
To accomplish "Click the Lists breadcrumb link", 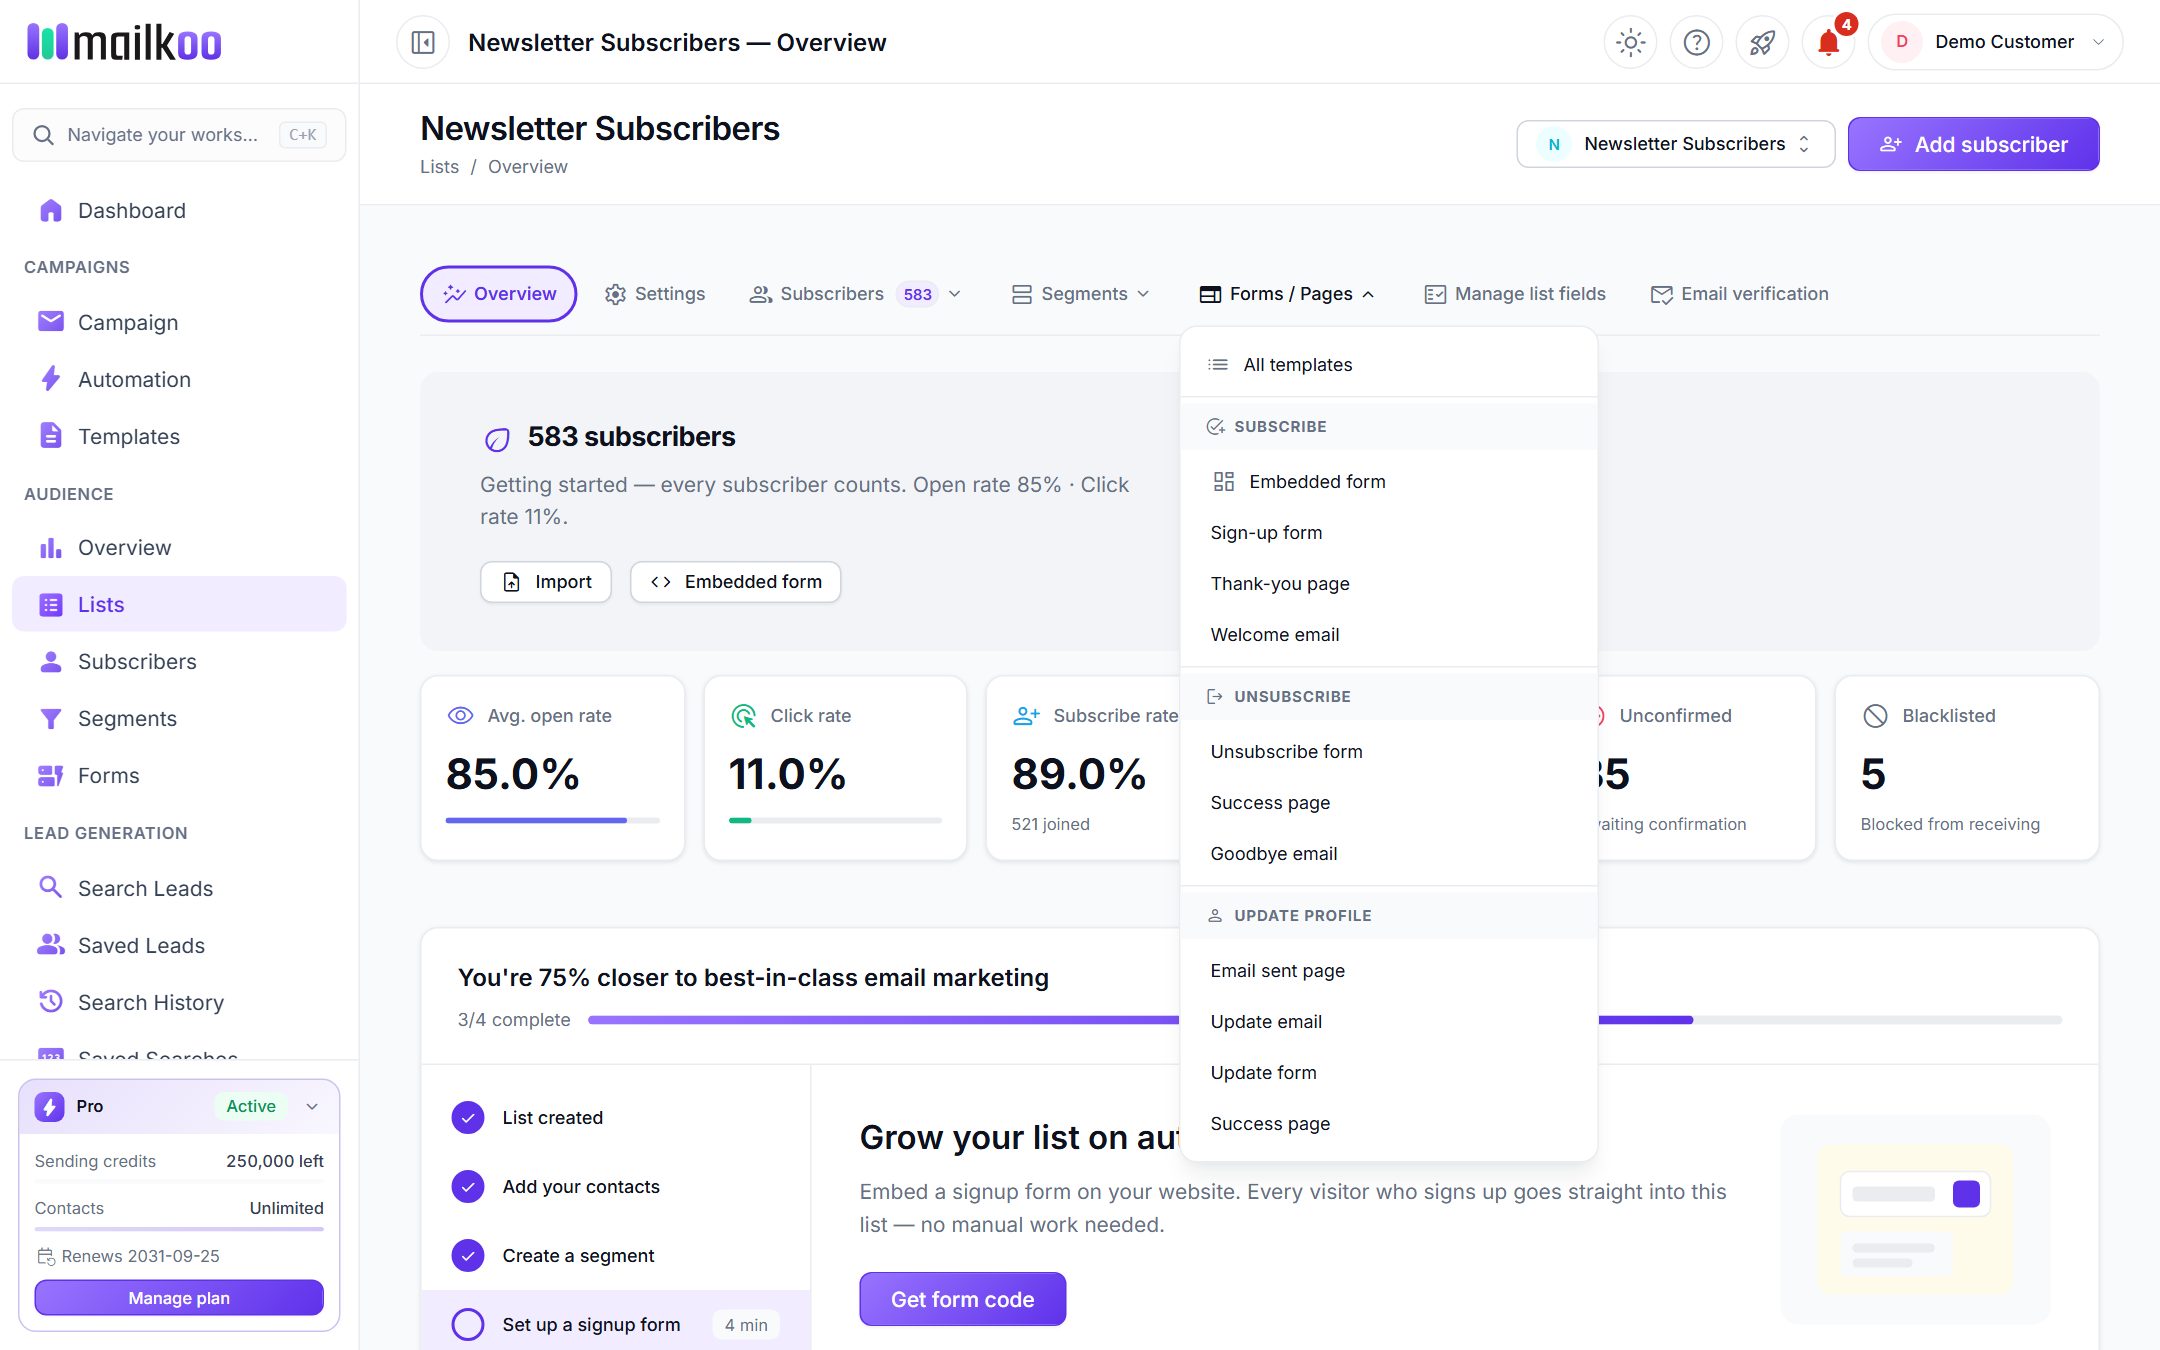I will [x=439, y=167].
